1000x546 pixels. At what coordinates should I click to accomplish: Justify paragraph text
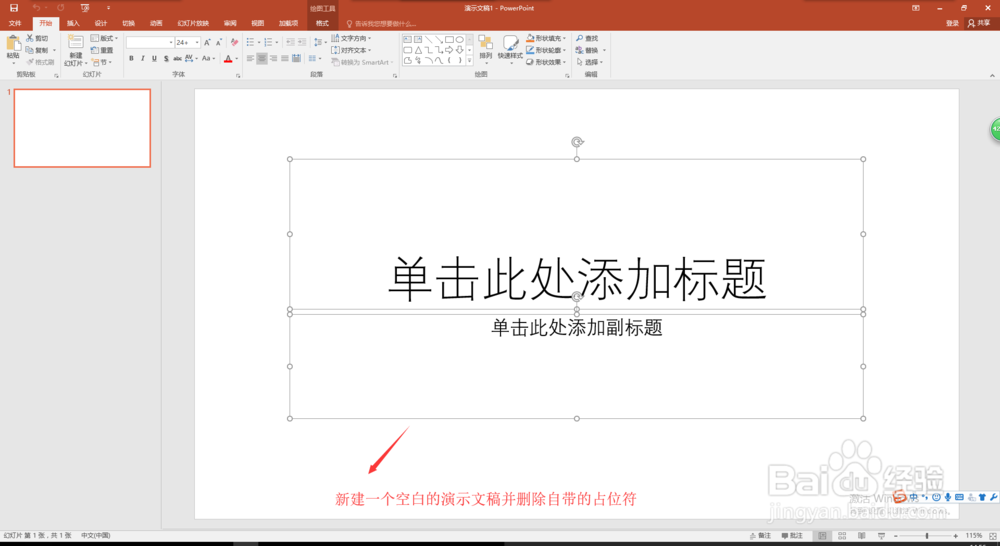pyautogui.click(x=284, y=59)
